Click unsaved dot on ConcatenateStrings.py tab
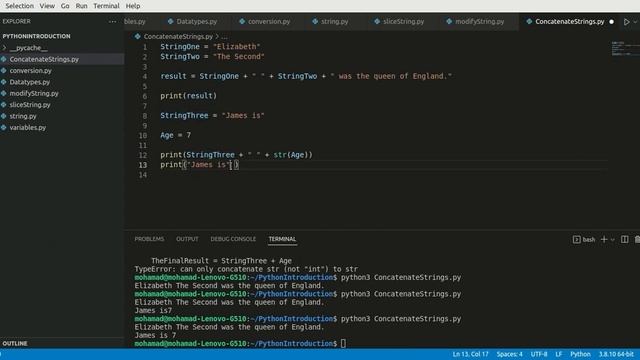The height and width of the screenshot is (360, 640). [x=611, y=22]
